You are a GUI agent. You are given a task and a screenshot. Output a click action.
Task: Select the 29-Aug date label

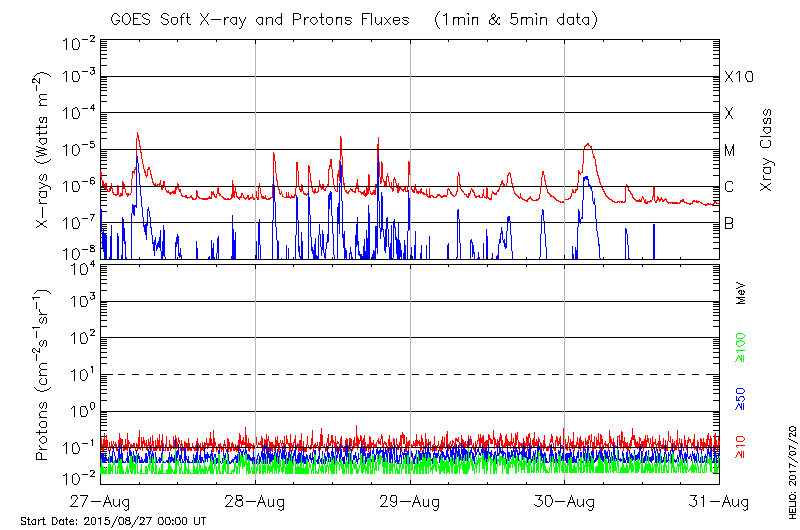pyautogui.click(x=410, y=502)
